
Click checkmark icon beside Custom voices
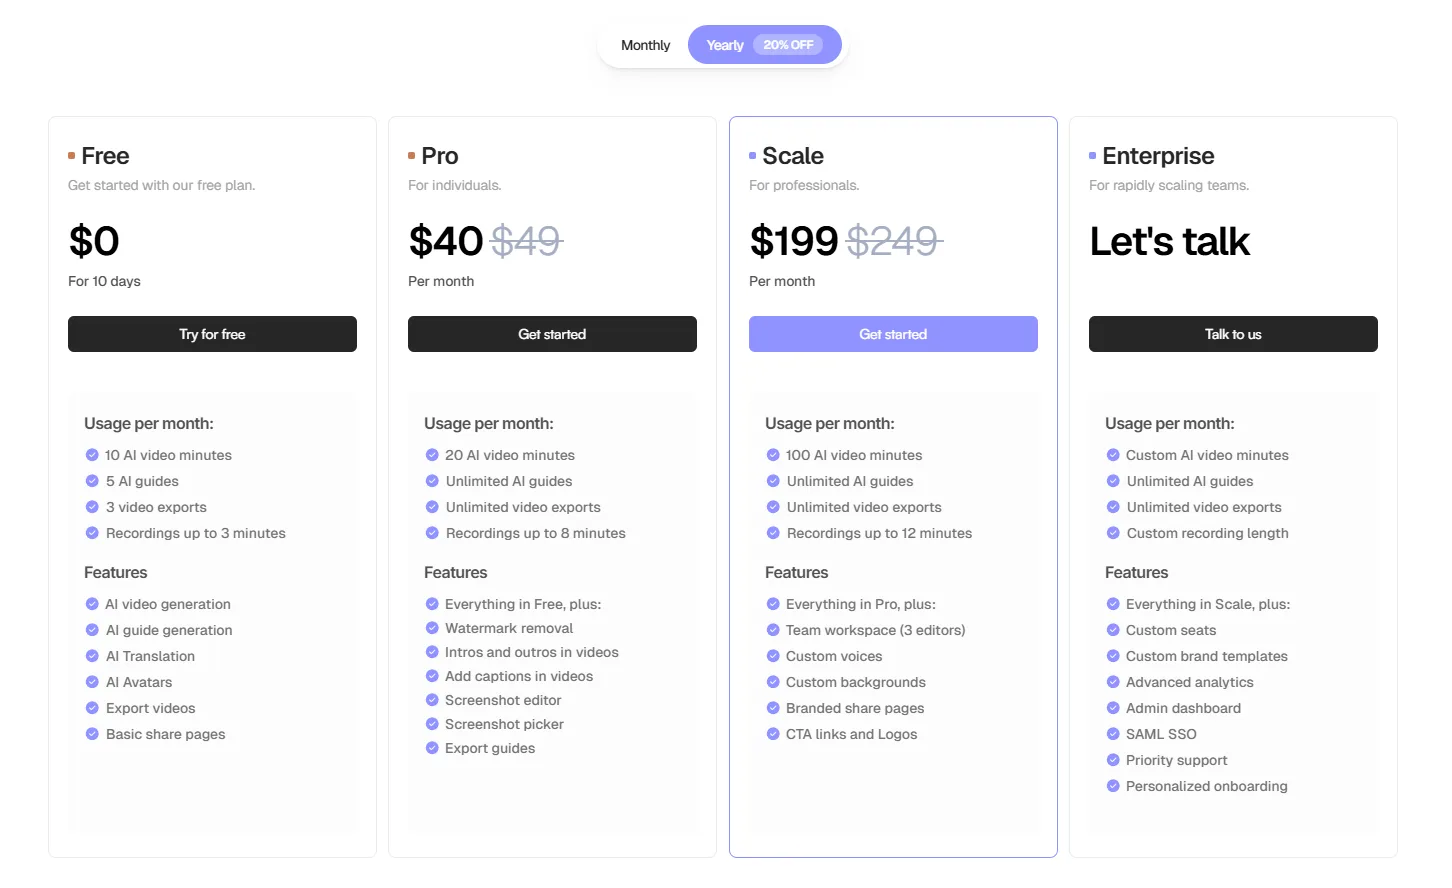pyautogui.click(x=773, y=656)
